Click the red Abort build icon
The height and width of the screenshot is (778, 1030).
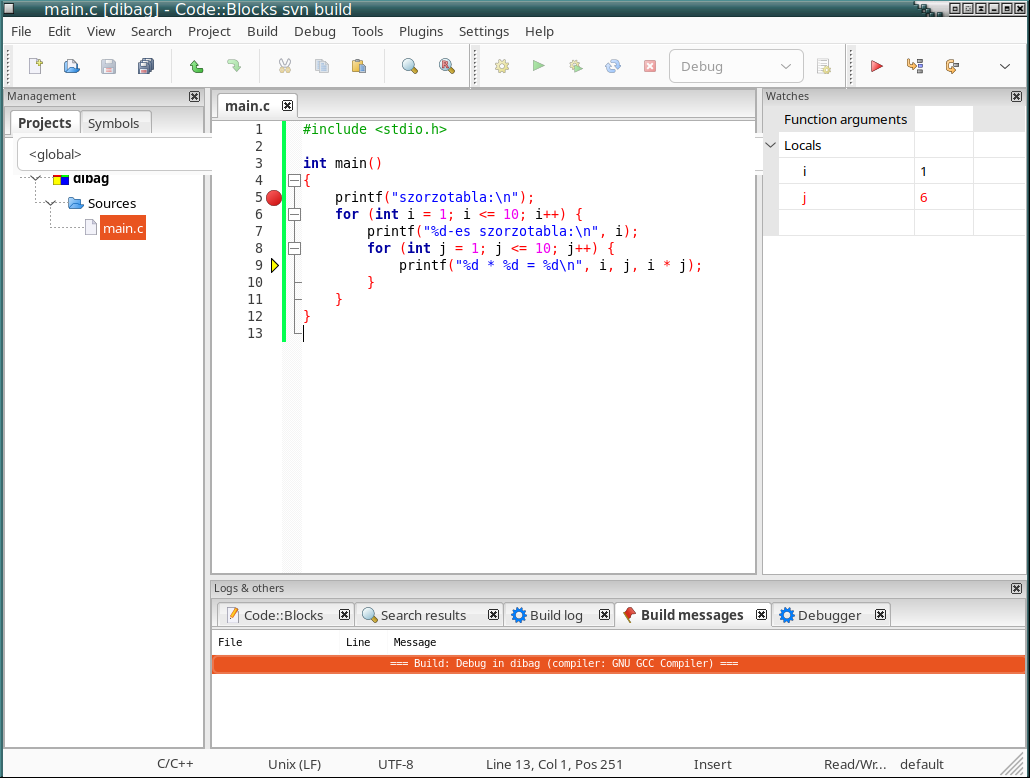(650, 67)
